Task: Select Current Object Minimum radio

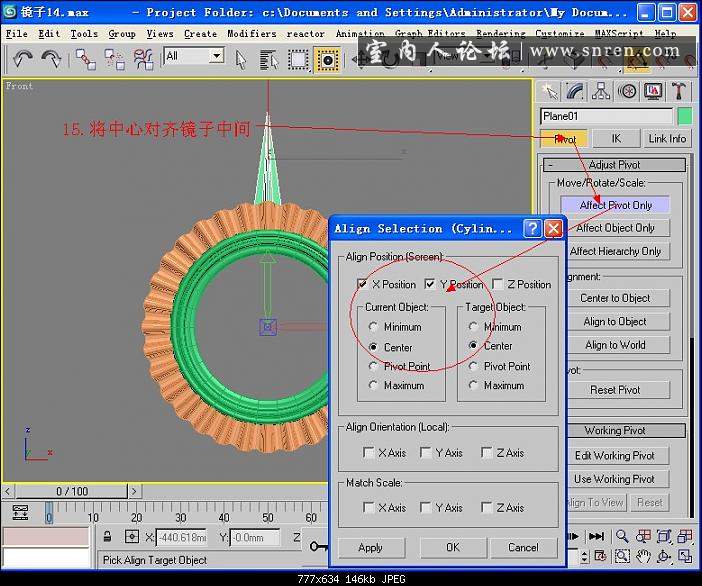Action: (373, 327)
